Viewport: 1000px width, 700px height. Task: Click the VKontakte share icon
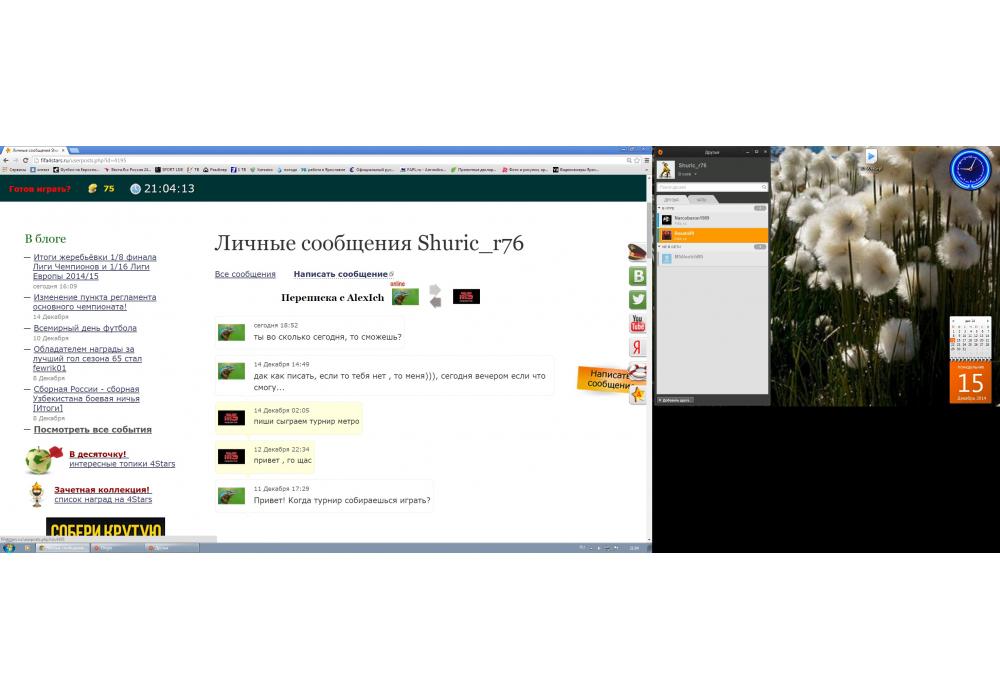(637, 277)
